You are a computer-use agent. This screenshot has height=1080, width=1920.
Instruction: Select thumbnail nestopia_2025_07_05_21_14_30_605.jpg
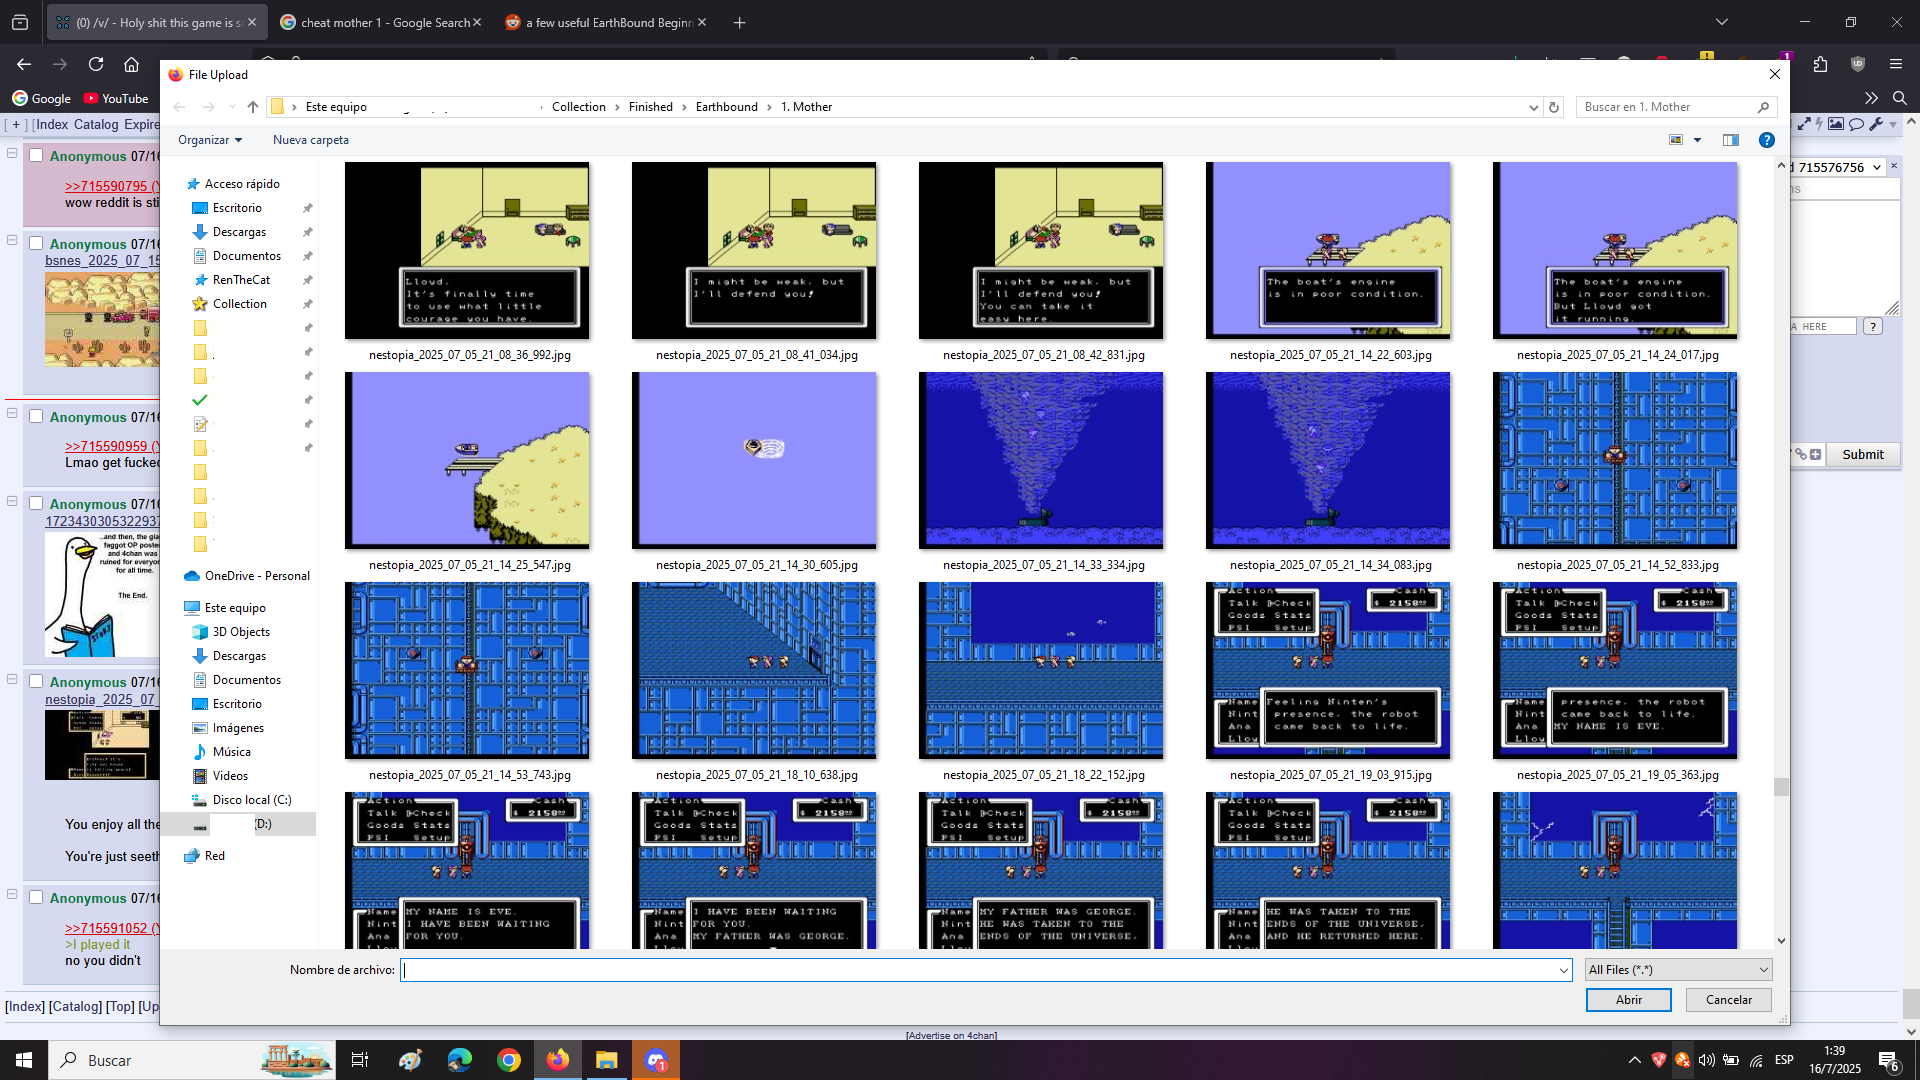pyautogui.click(x=754, y=461)
